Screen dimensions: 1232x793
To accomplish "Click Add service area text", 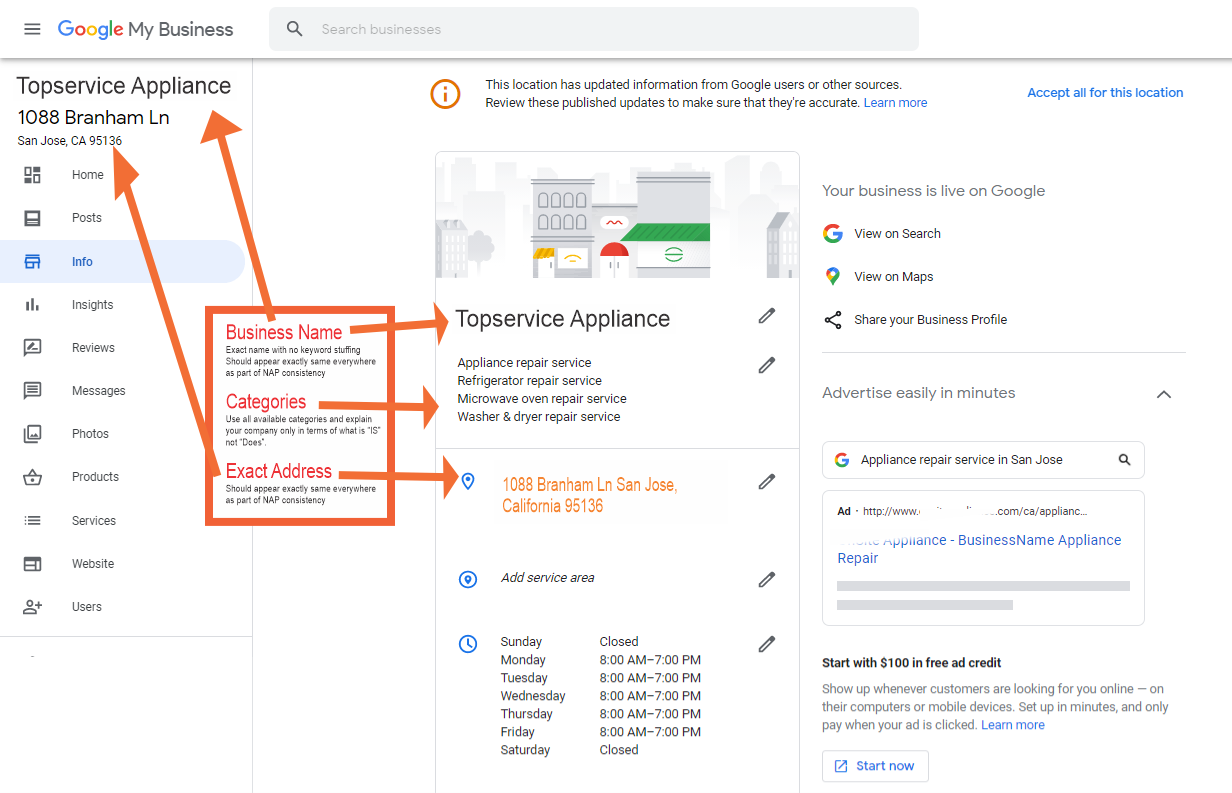I will [x=548, y=578].
